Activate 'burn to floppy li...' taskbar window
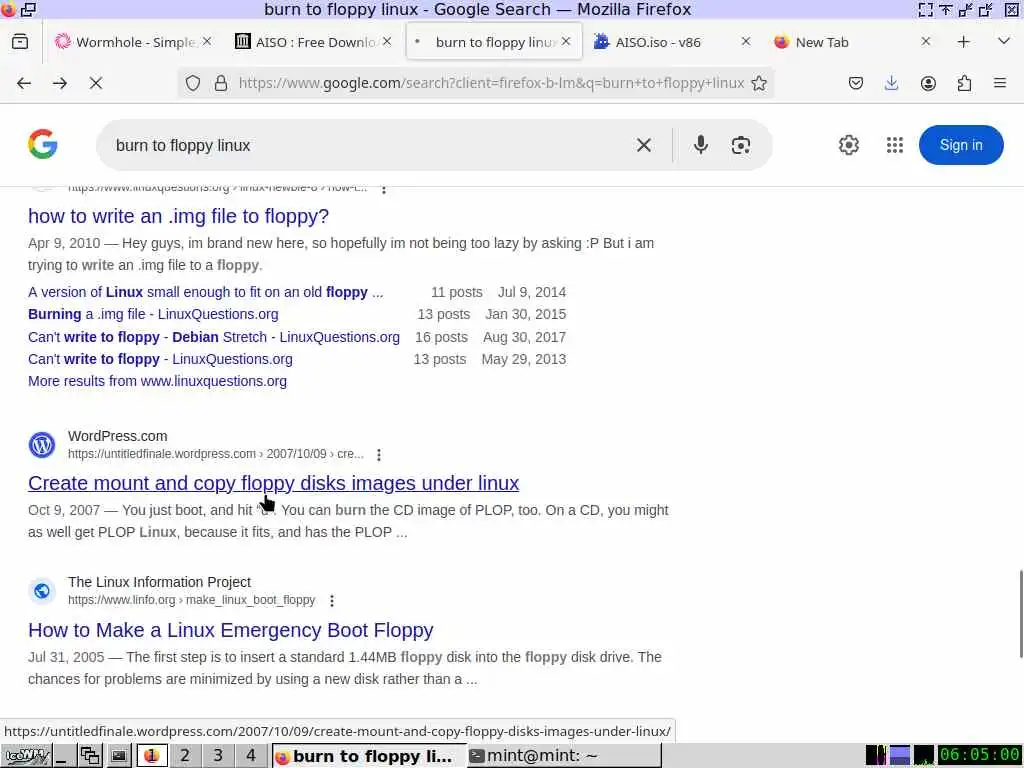This screenshot has height=768, width=1024. pyautogui.click(x=368, y=756)
